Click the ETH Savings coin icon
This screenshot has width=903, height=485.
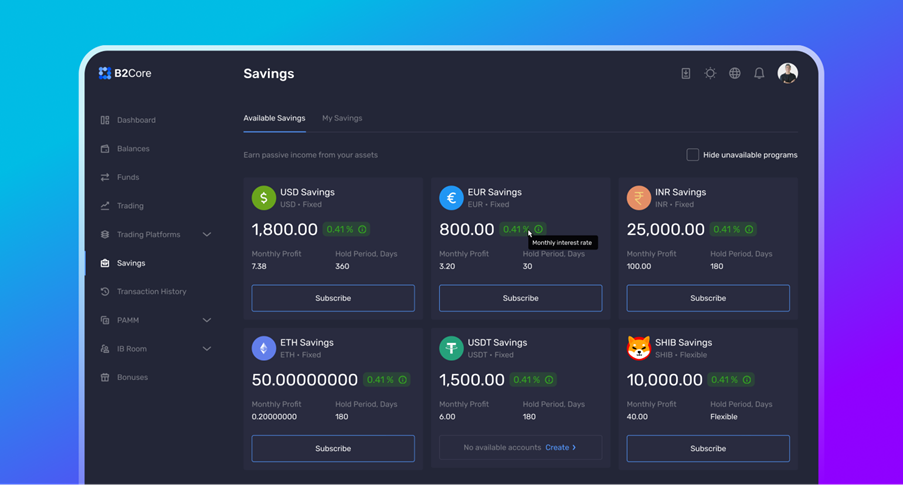pos(263,348)
